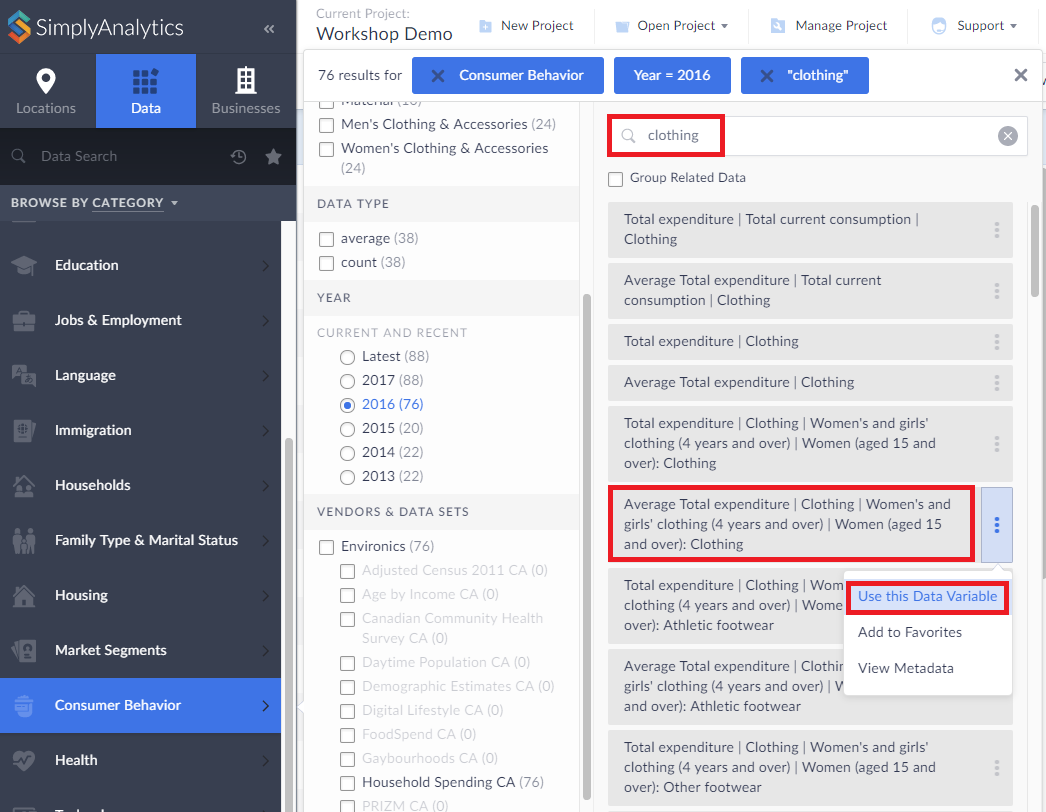Click the search history clock icon
Image resolution: width=1046 pixels, height=812 pixels.
(238, 157)
